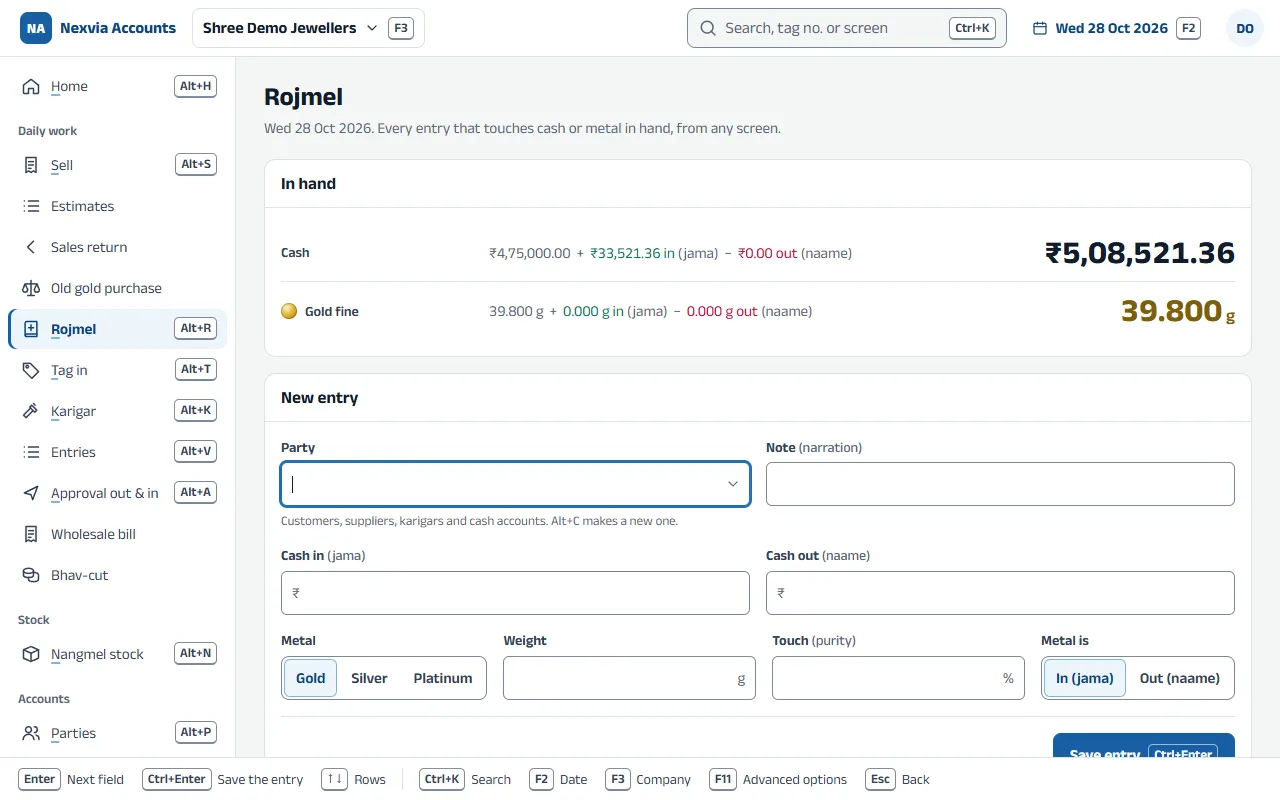Click the Entries list icon
Screen dimensions: 1280x800
point(31,452)
